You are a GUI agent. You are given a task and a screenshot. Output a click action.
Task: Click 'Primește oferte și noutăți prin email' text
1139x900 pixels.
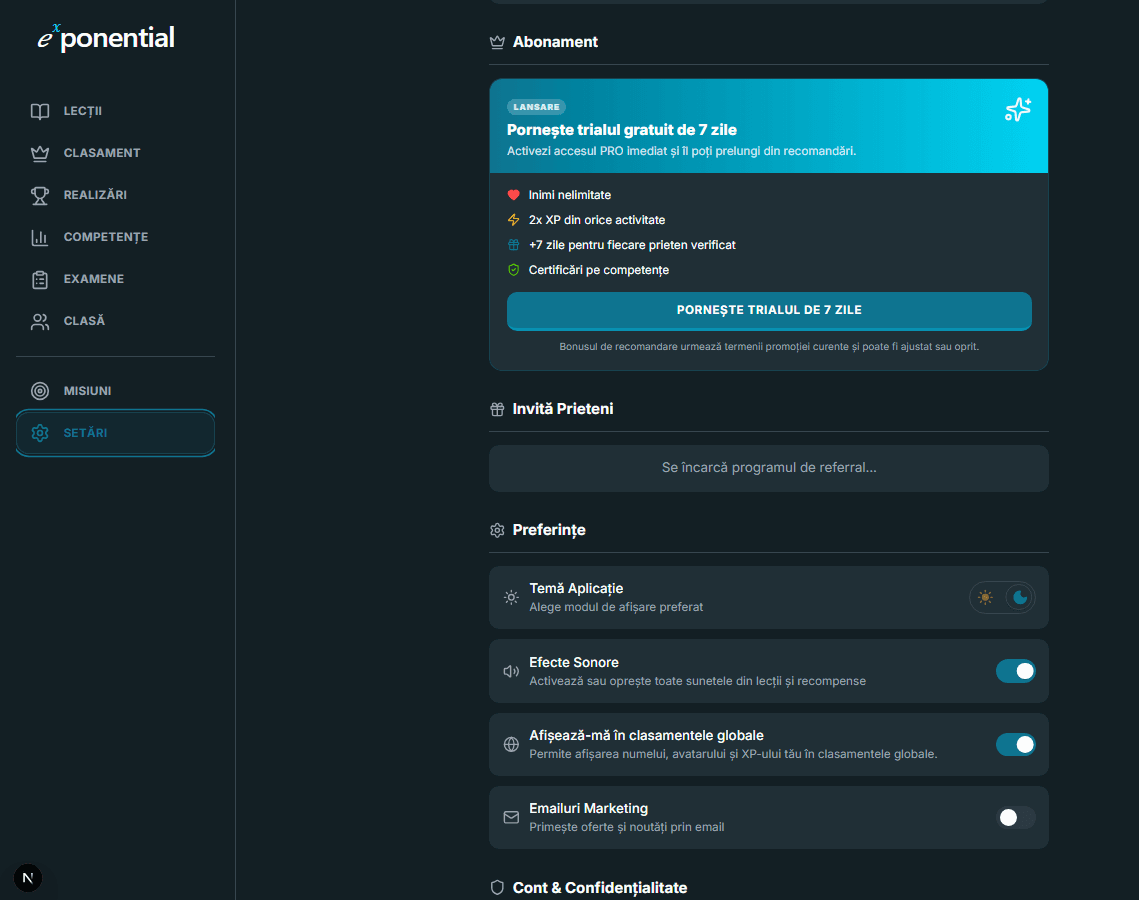click(x=627, y=827)
